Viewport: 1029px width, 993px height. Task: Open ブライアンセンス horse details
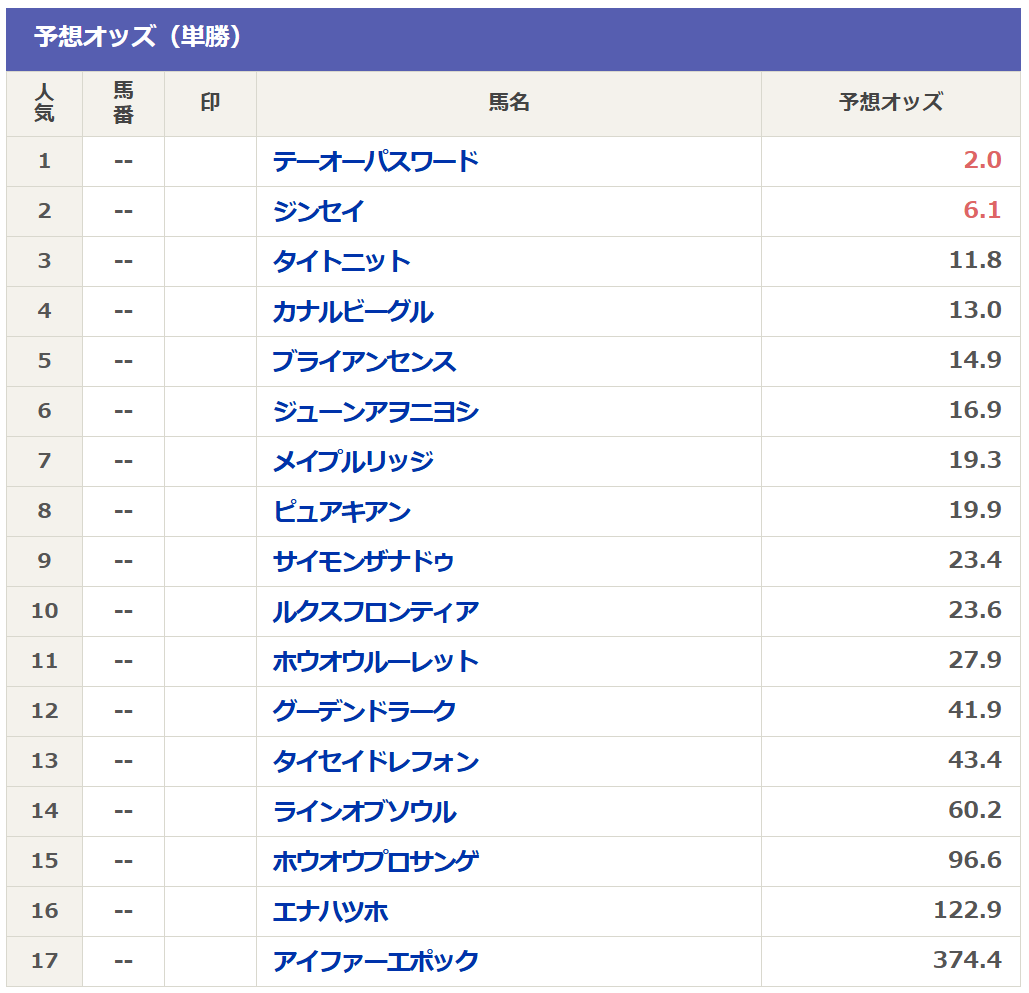(x=364, y=362)
